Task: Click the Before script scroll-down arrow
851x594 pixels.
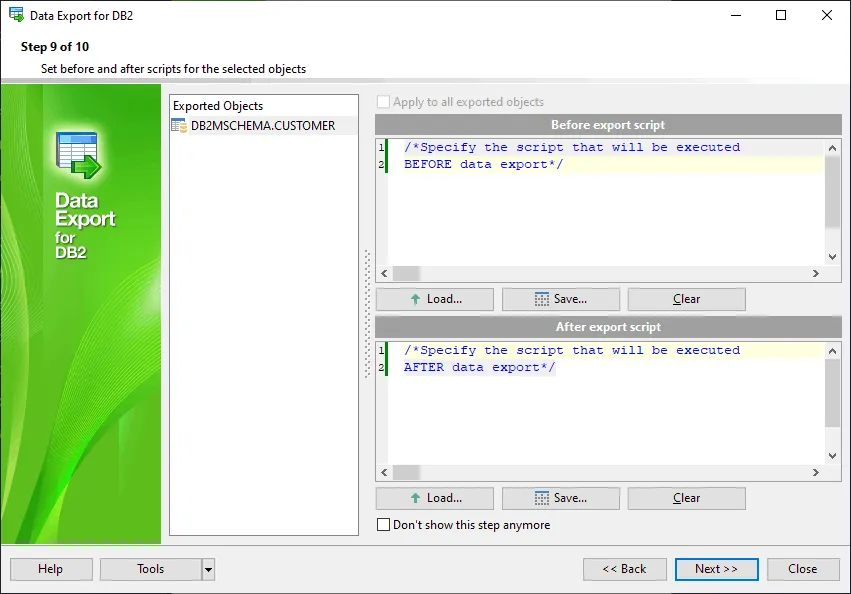Action: (832, 257)
